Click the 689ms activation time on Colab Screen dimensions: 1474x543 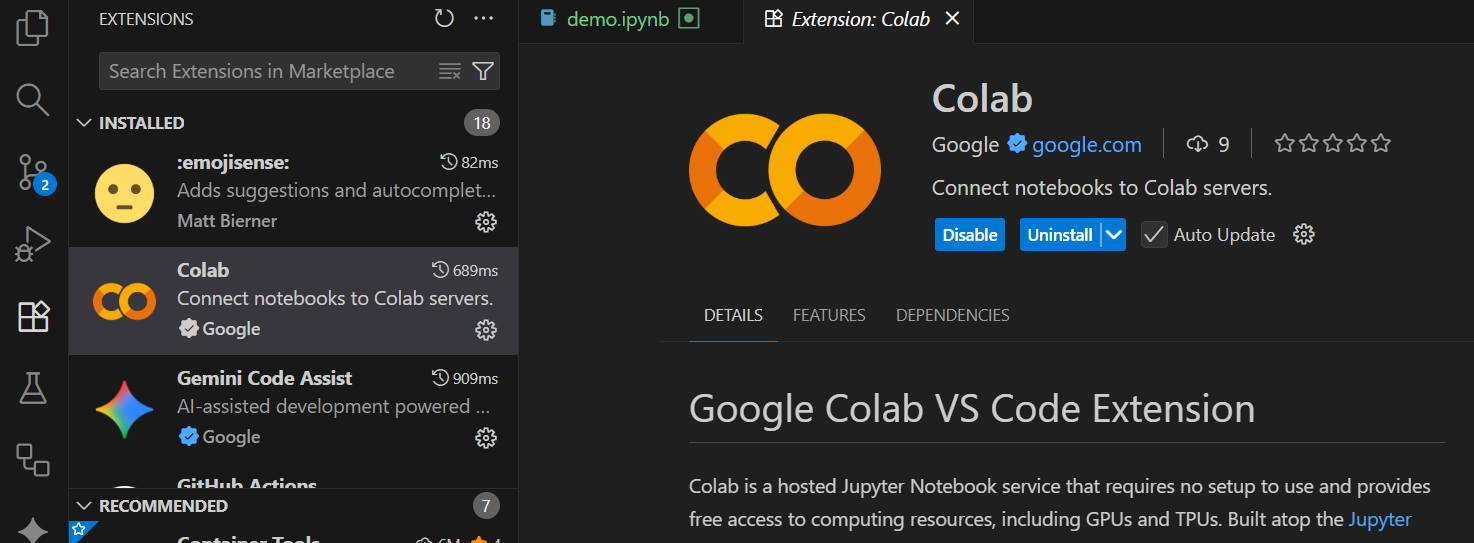click(x=465, y=270)
